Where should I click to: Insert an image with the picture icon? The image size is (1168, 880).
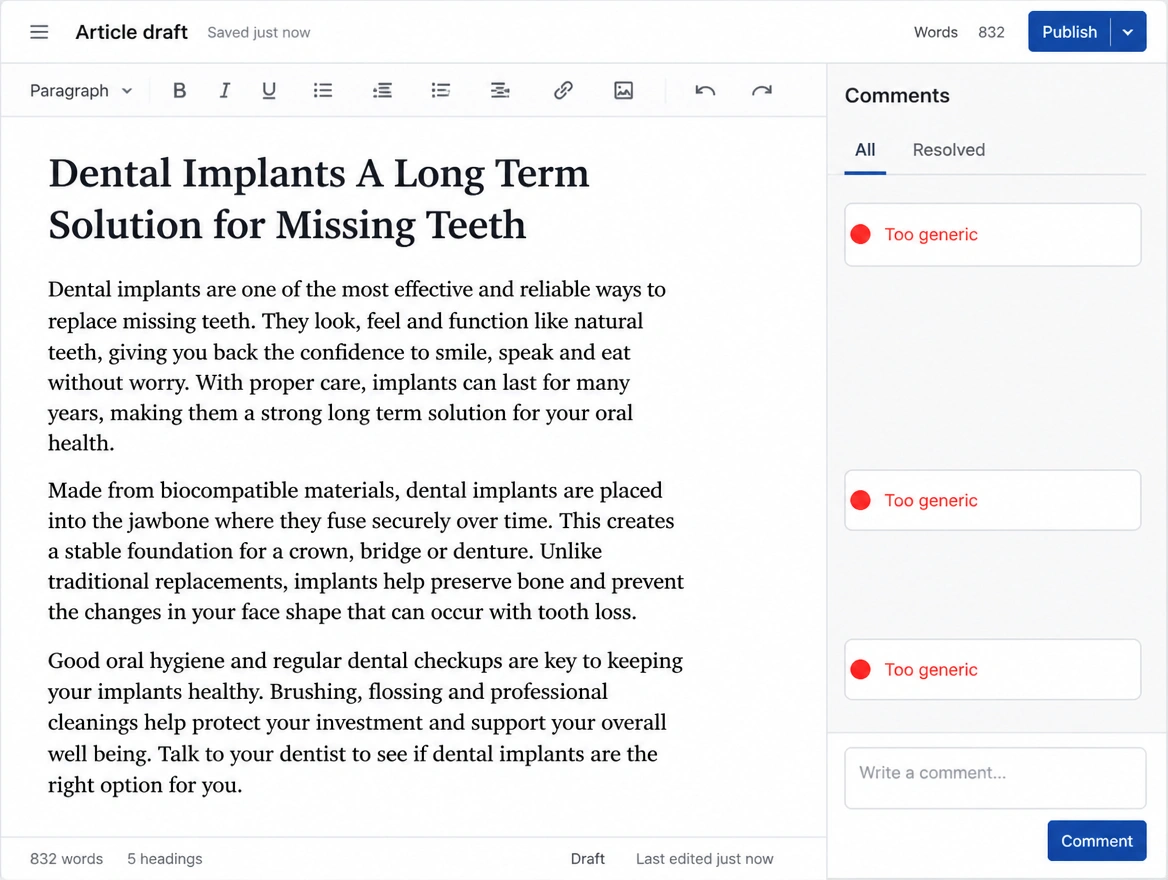pos(623,91)
